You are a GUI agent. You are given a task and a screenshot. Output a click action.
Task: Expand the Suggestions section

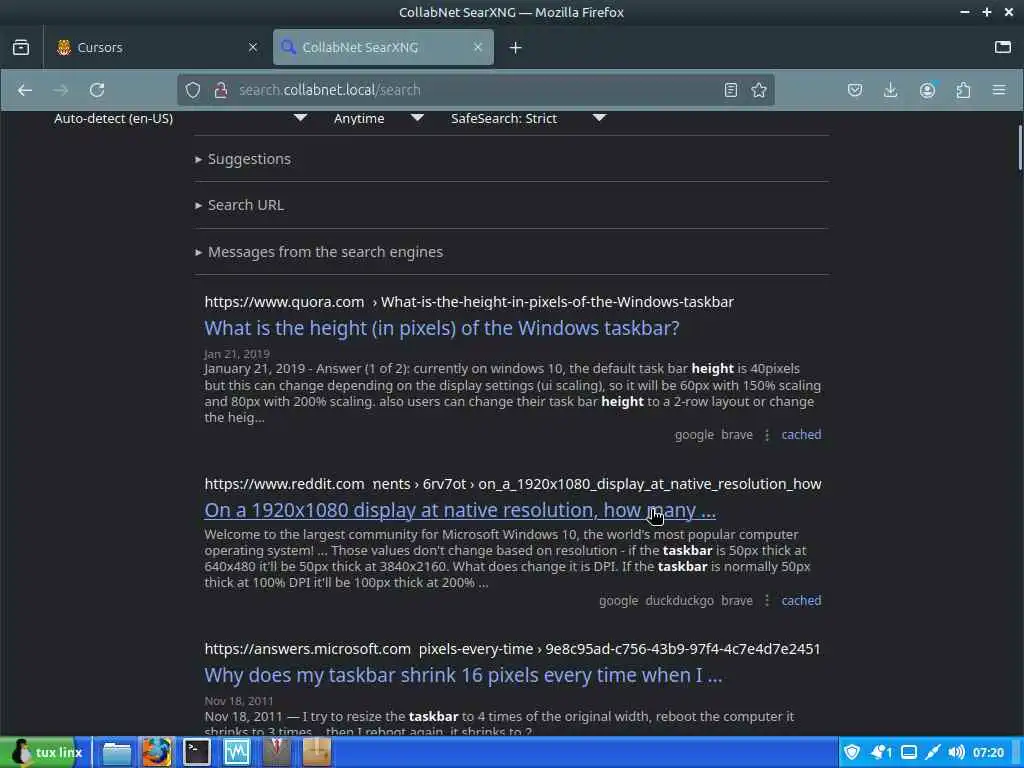[243, 159]
